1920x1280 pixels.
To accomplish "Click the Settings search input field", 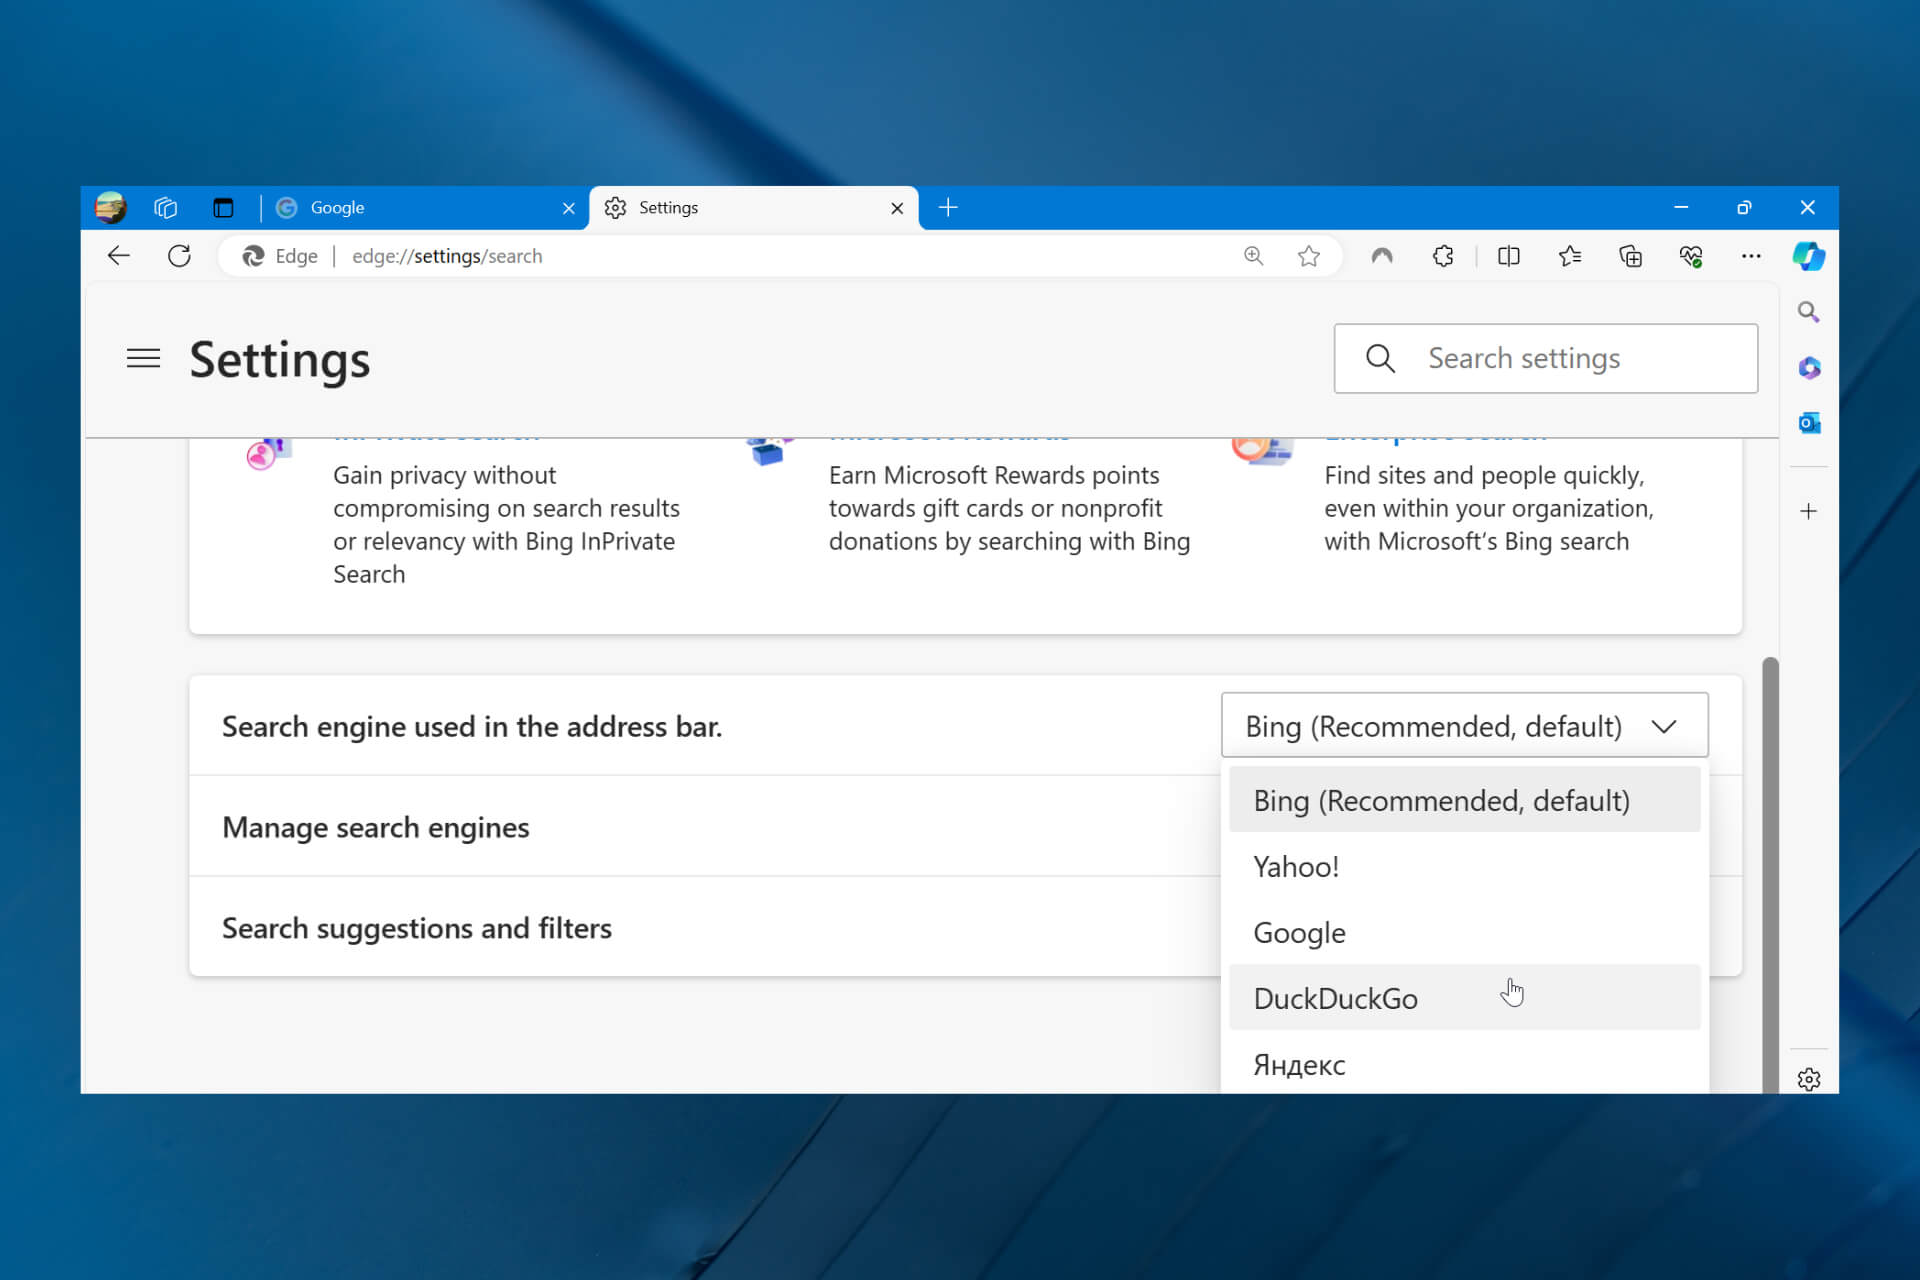I will [x=1546, y=357].
